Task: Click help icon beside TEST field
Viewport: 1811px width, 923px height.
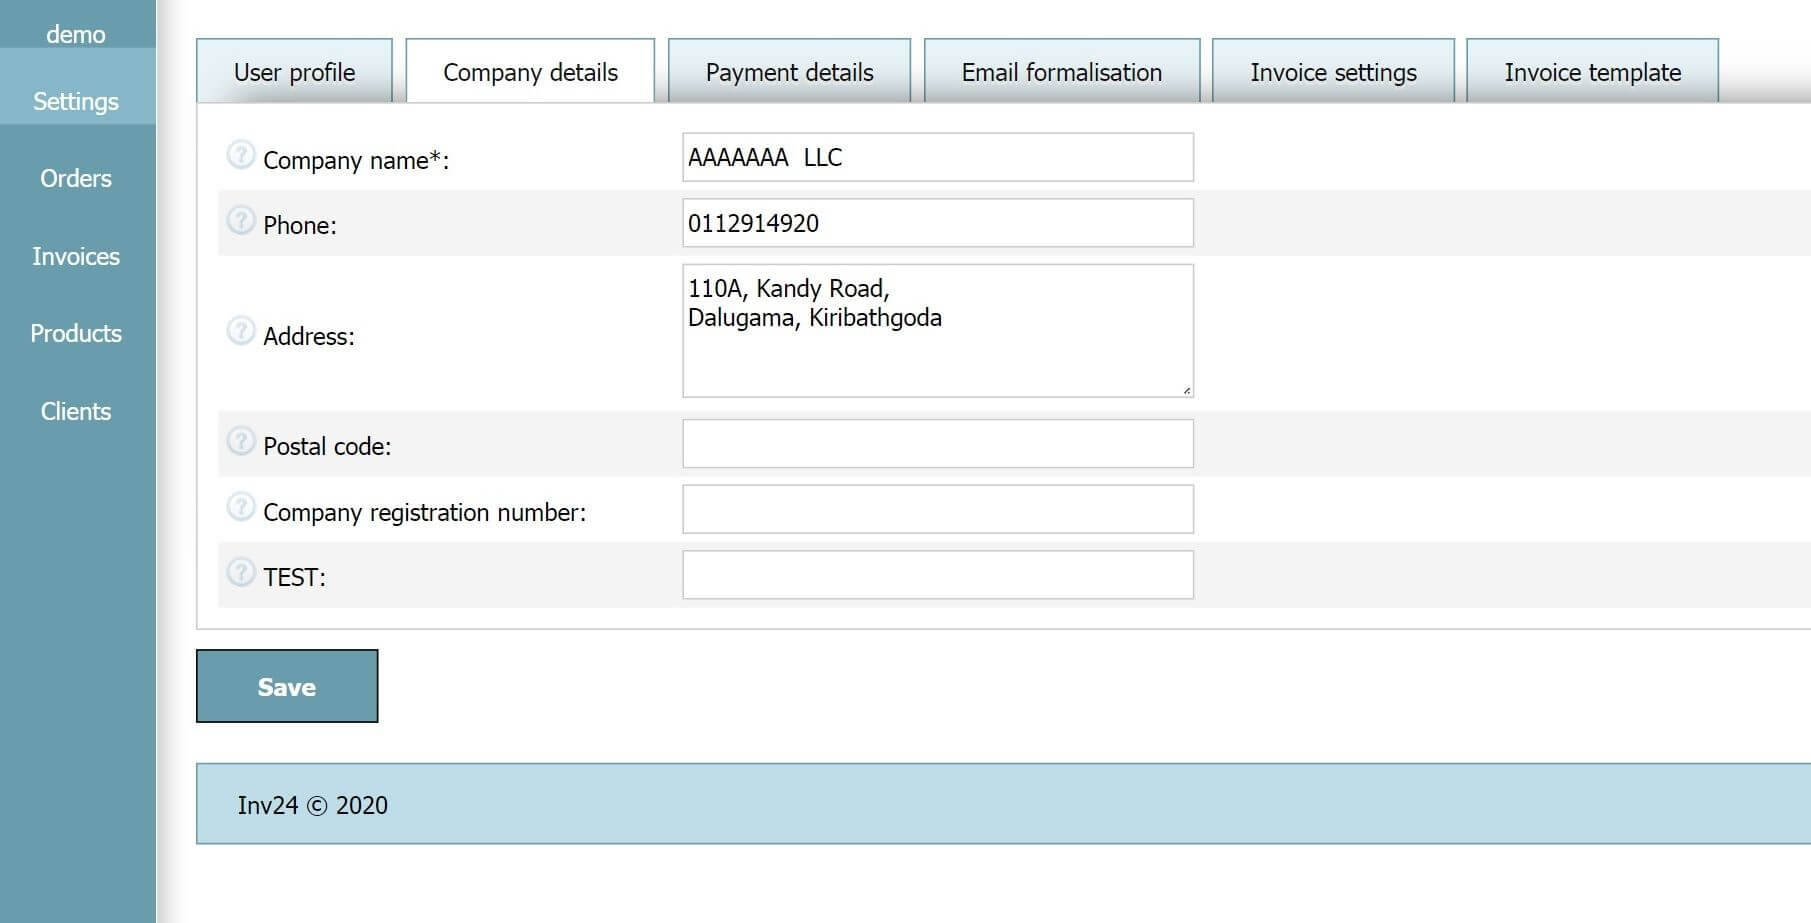Action: (x=241, y=572)
